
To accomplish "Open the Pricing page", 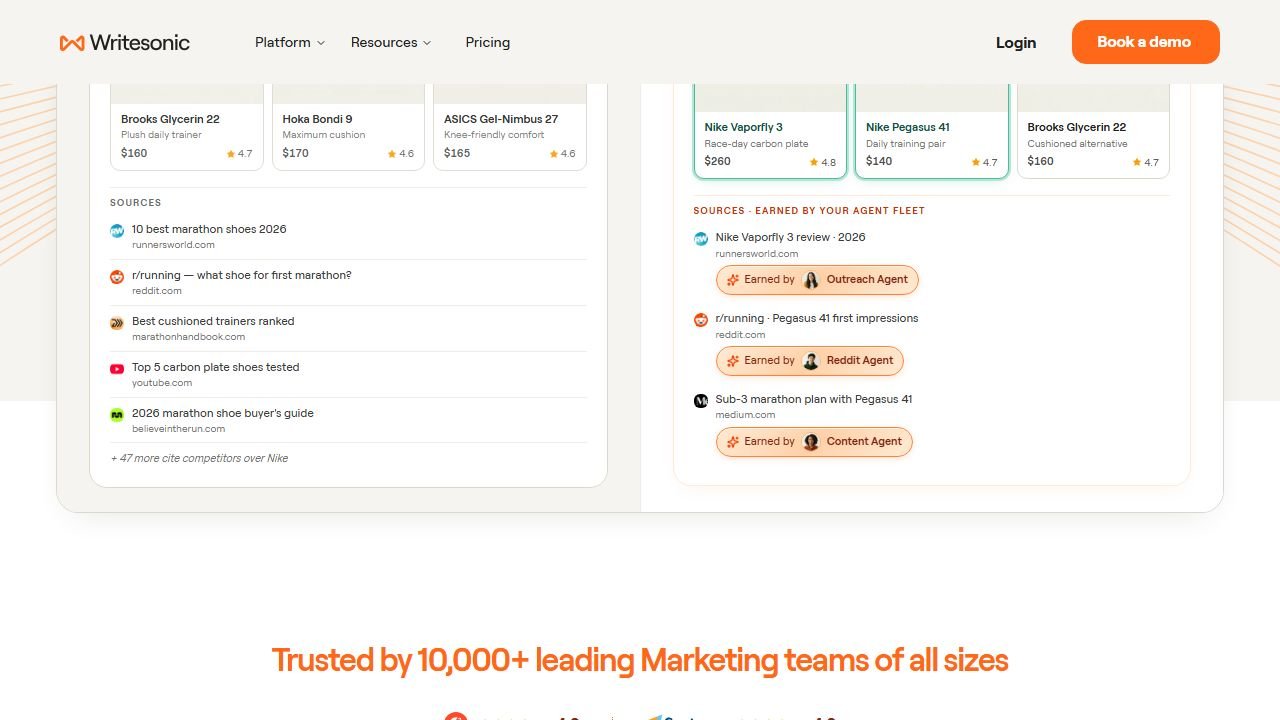I will tap(488, 42).
